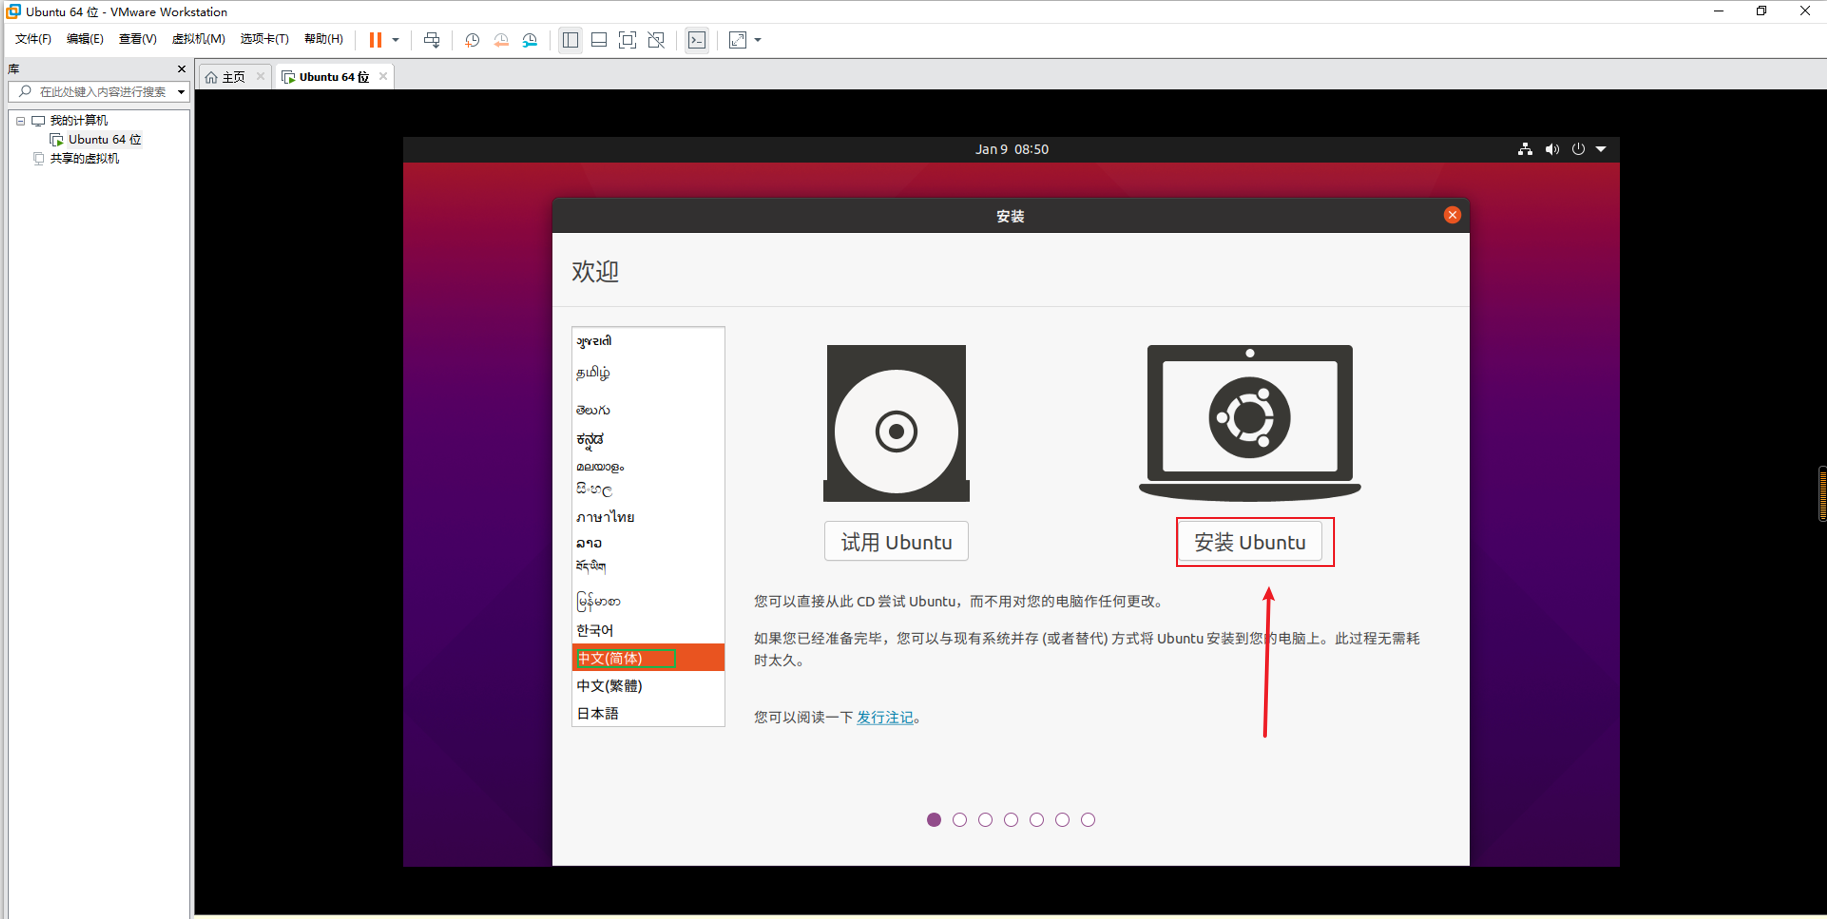This screenshot has width=1827, height=919.
Task: Select తెలుగు language in the list
Action: tap(648, 410)
